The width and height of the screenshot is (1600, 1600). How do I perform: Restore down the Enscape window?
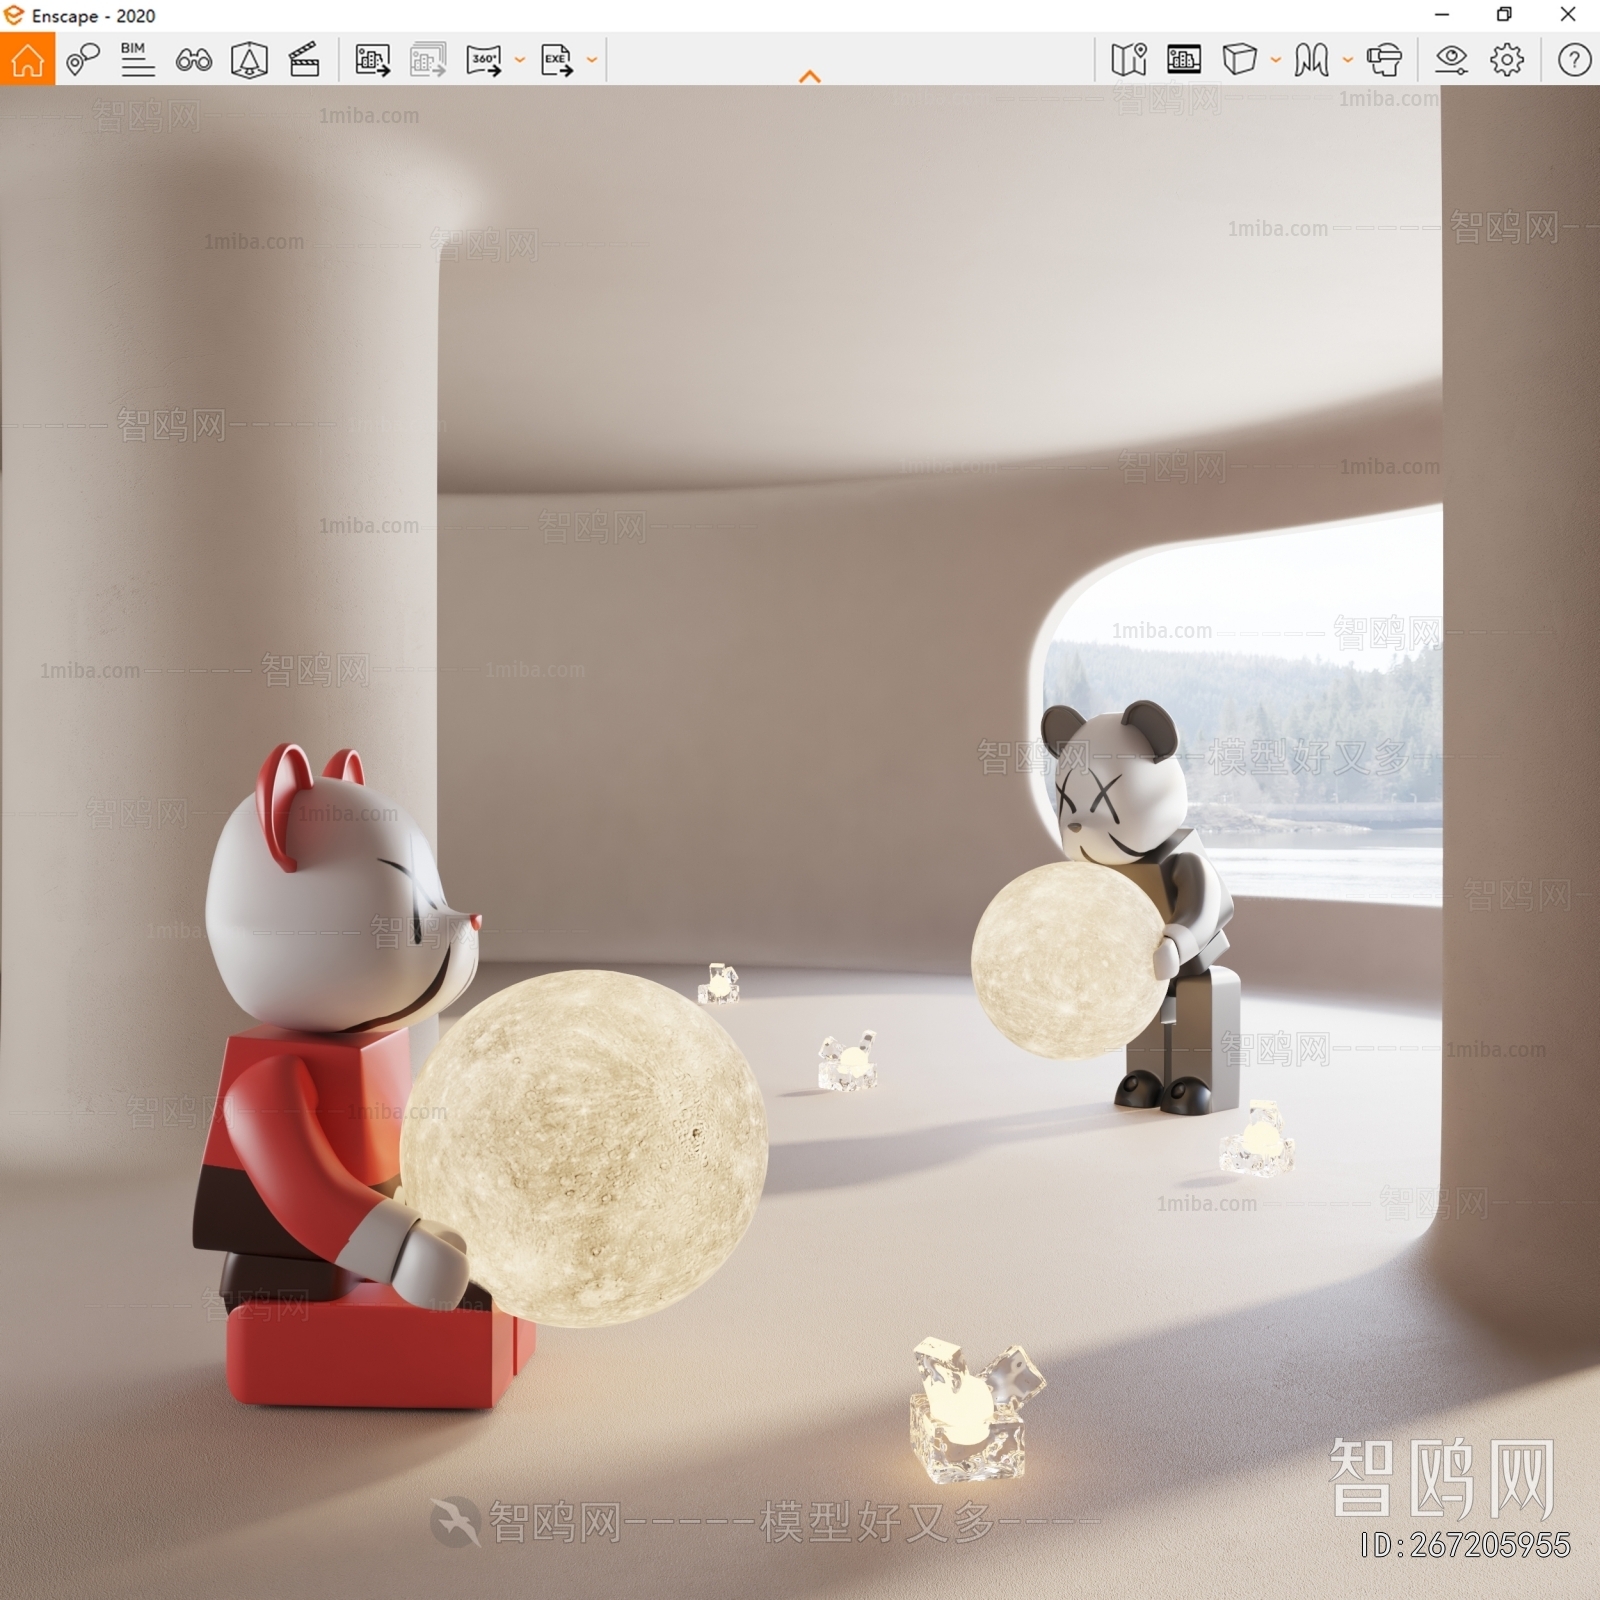[1504, 15]
